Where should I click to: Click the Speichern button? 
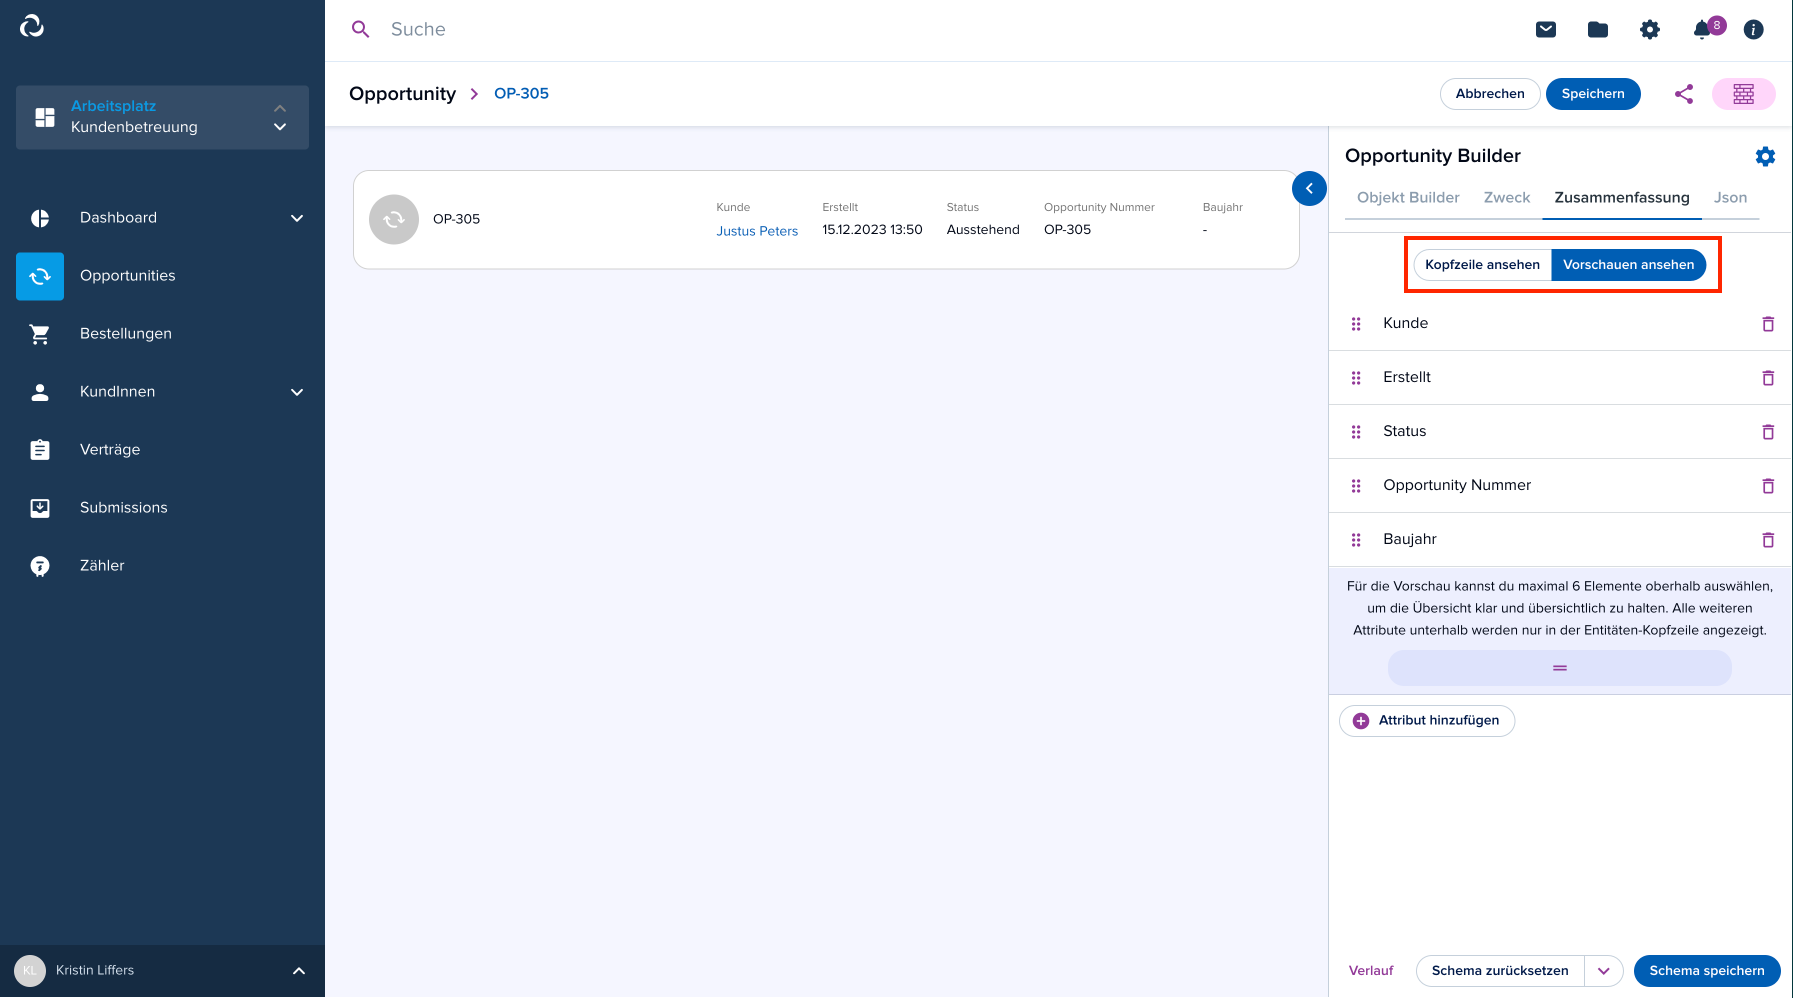coord(1593,94)
